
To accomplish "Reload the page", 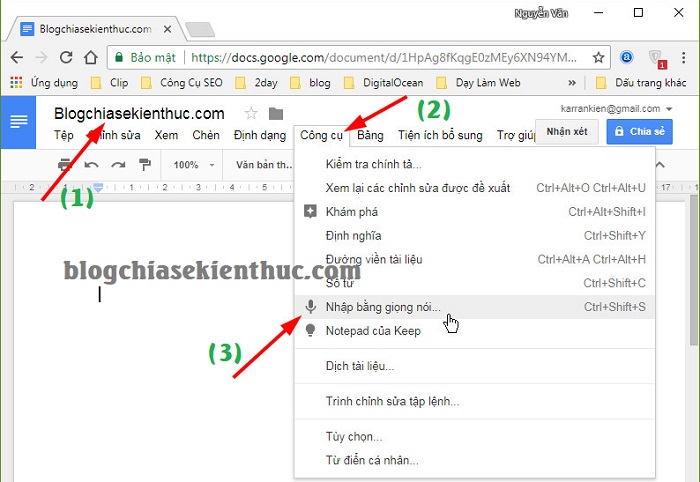I will [x=66, y=57].
